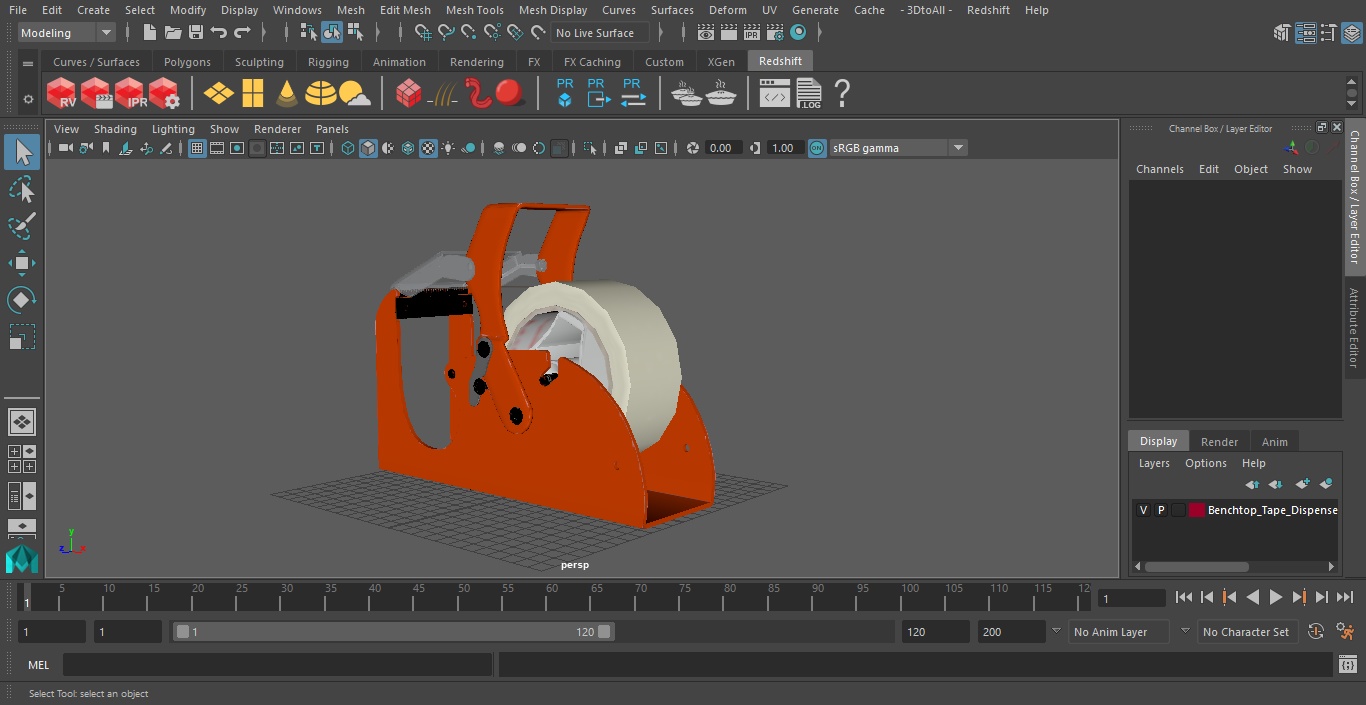Viewport: 1366px width, 705px height.
Task: Click the Layer Editor horizontal scrollbar
Action: (1196, 566)
